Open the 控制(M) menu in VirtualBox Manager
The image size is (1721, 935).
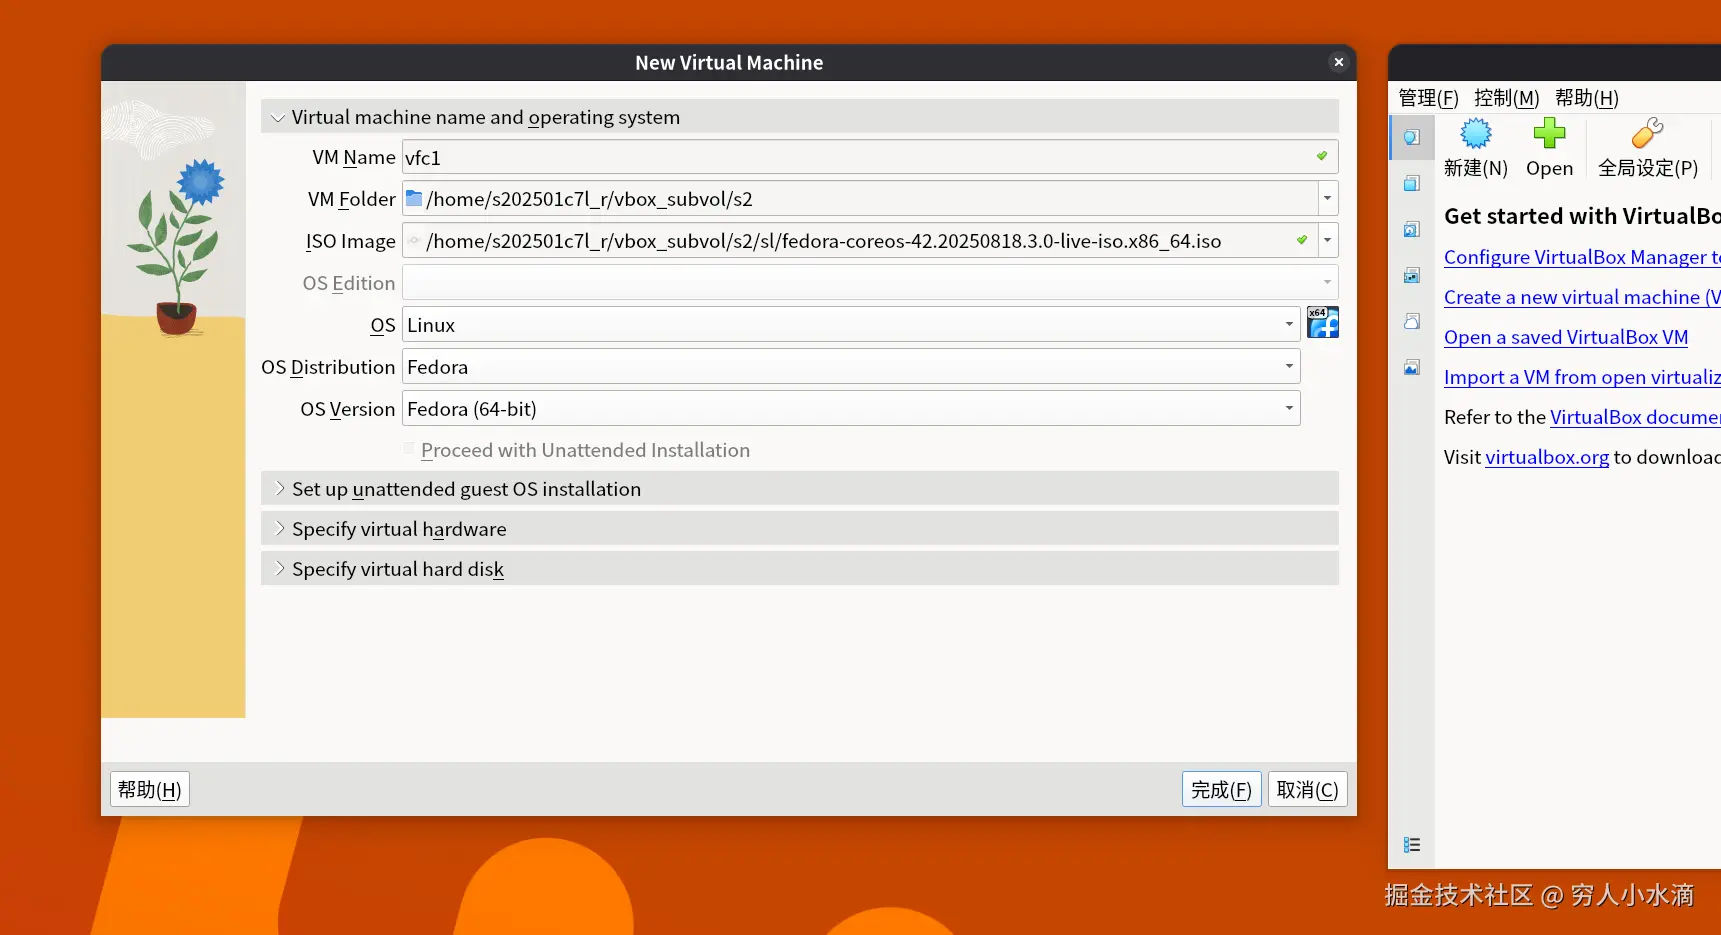click(x=1506, y=98)
